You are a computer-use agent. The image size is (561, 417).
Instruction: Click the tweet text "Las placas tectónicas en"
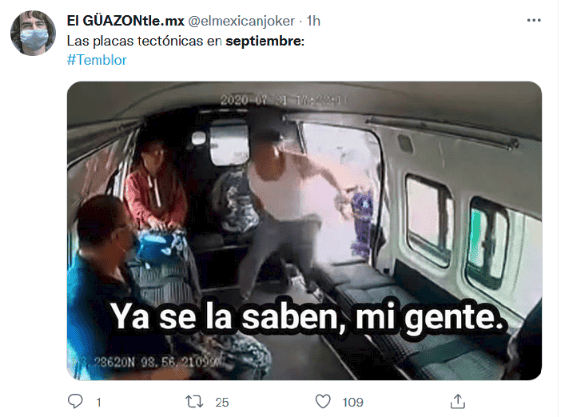pyautogui.click(x=145, y=41)
